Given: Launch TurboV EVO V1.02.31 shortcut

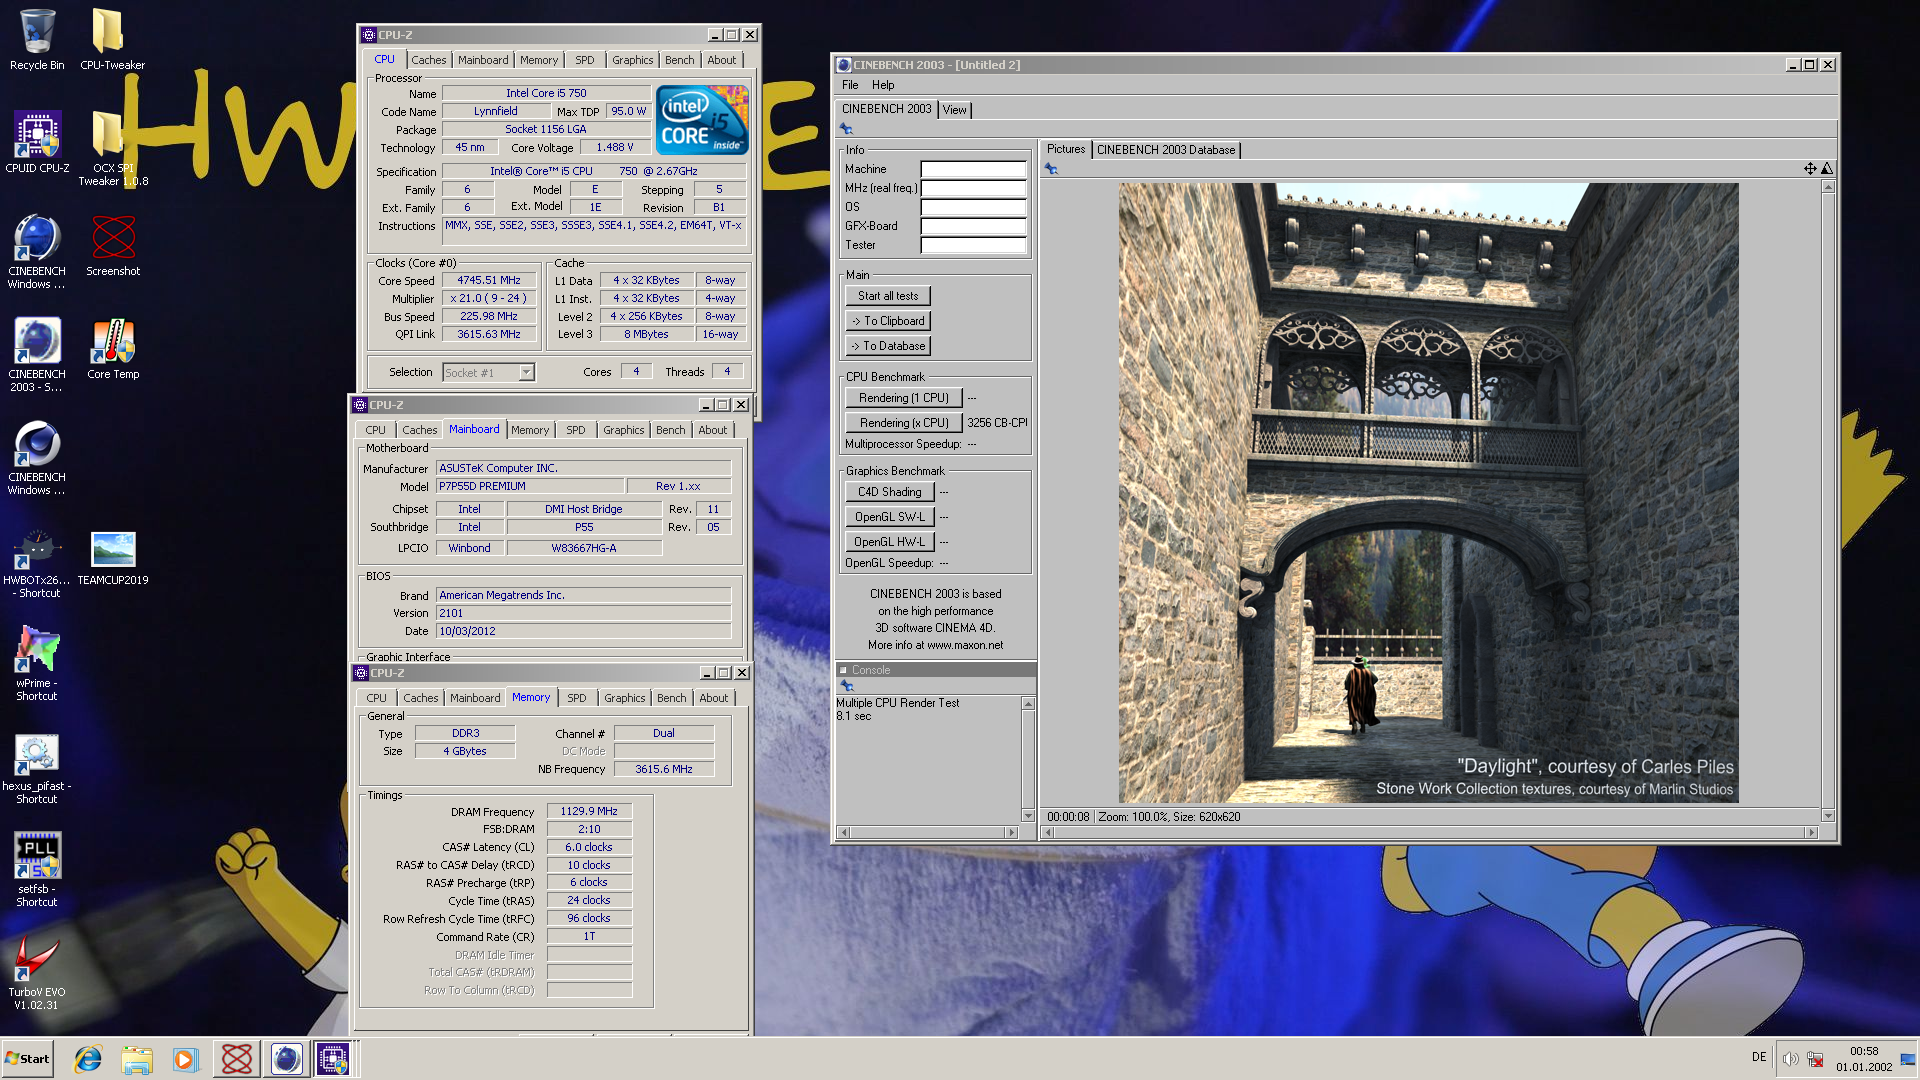Looking at the screenshot, I should [37, 974].
